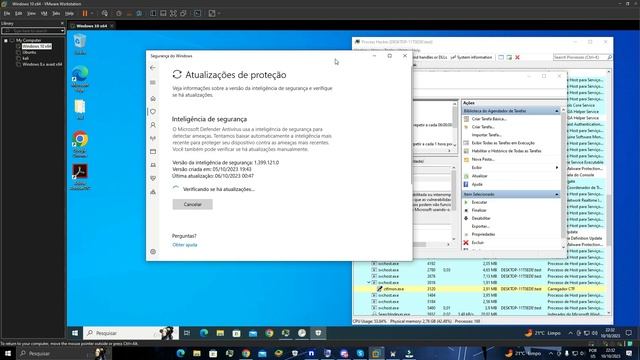Open VMware Help menu
This screenshot has width=640, height=360.
(69, 13)
